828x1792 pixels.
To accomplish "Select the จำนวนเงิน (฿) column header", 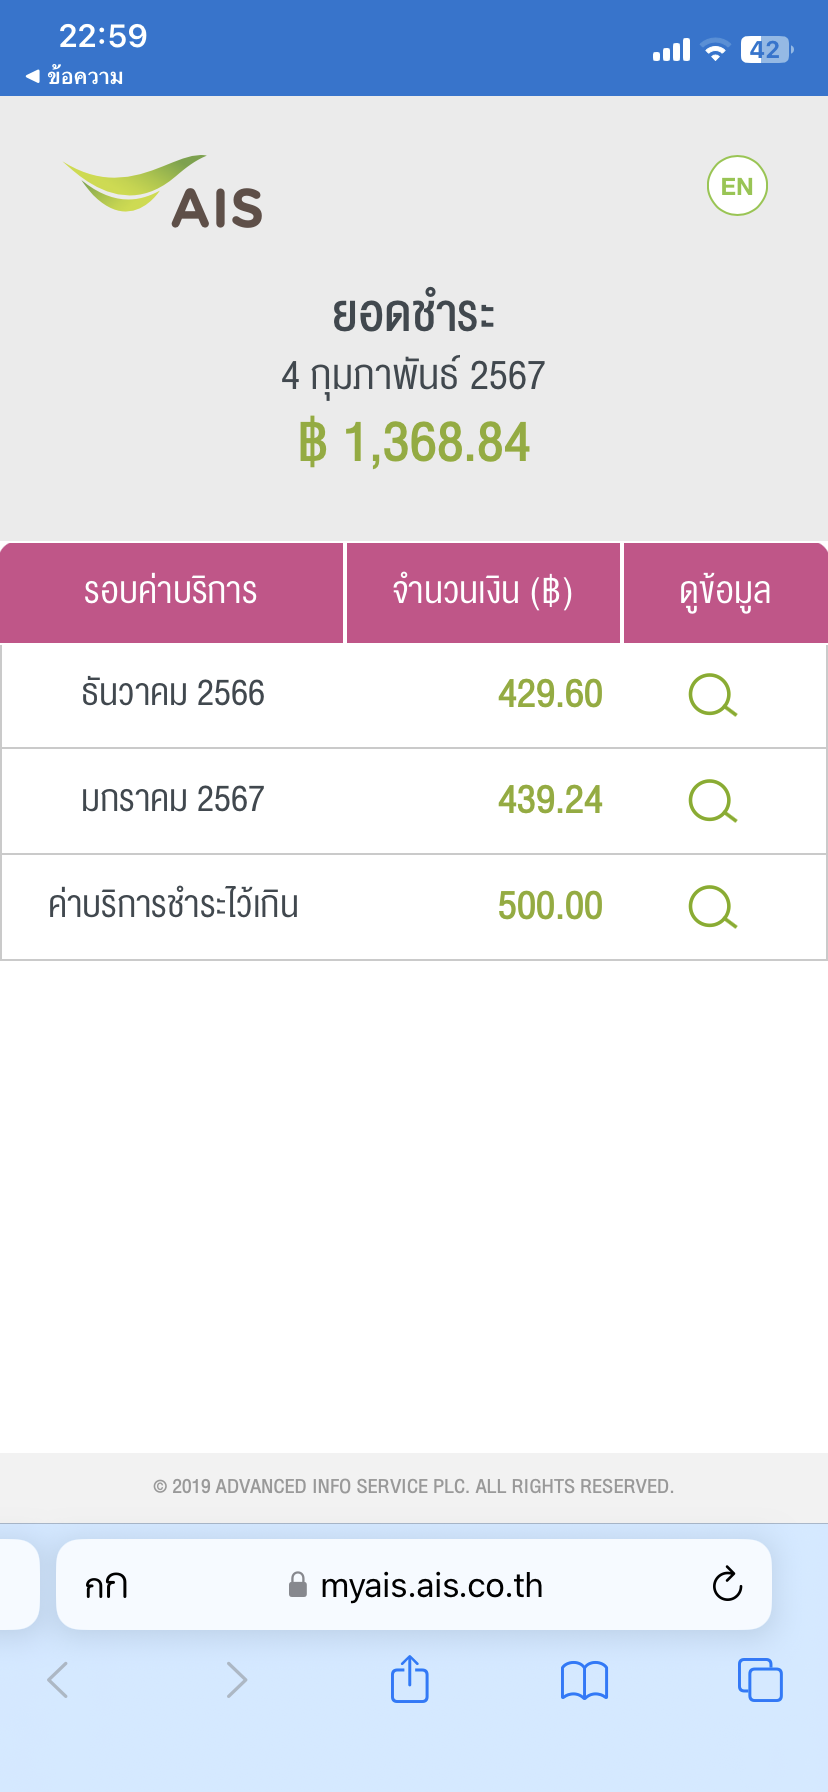I will click(x=482, y=592).
